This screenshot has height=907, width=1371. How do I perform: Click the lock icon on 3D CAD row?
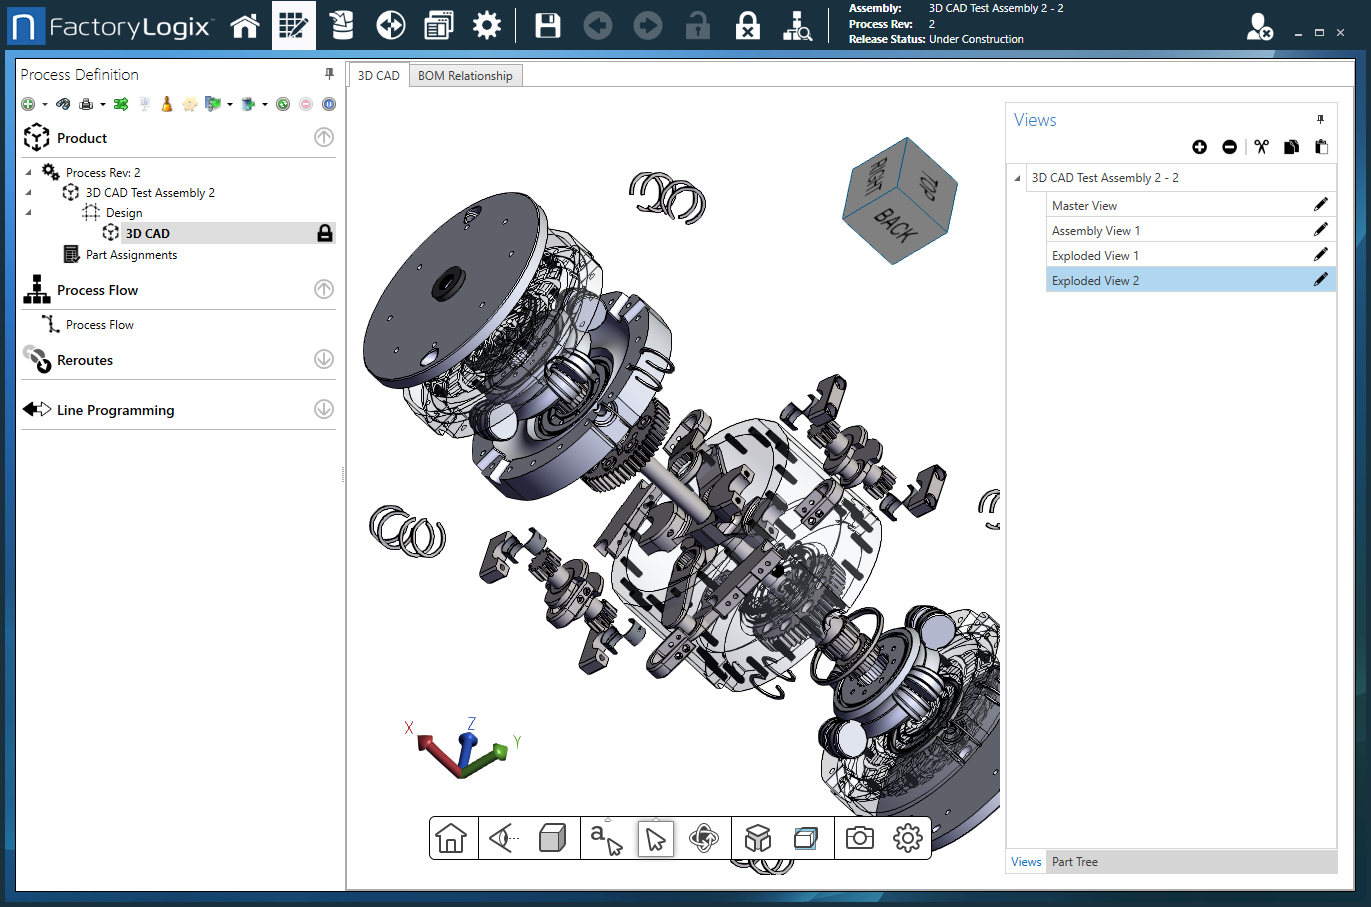point(325,233)
